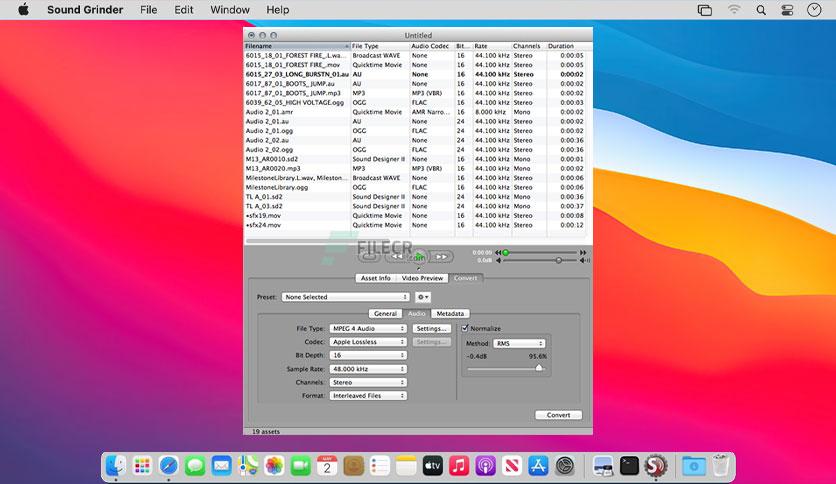836x484 pixels.
Task: Click the volume slider knob
Action: pyautogui.click(x=558, y=261)
